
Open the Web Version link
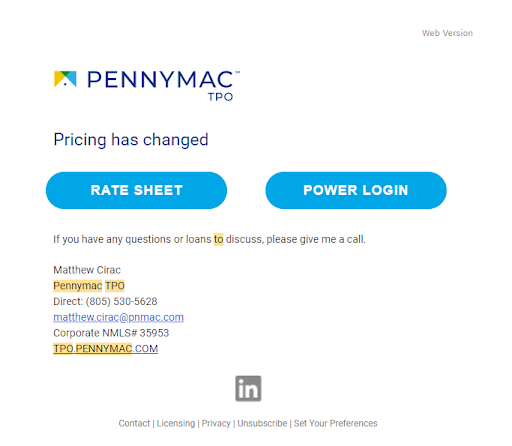[x=447, y=33]
